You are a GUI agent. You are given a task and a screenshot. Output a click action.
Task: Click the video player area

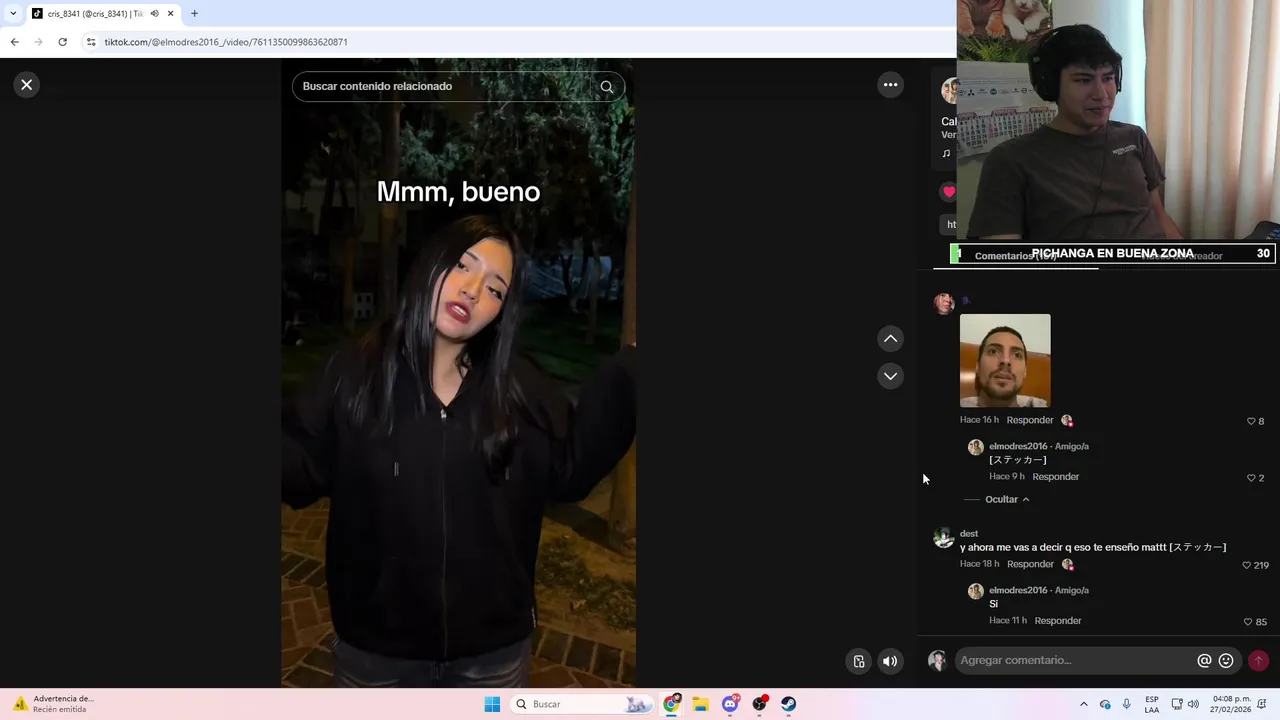(x=458, y=373)
